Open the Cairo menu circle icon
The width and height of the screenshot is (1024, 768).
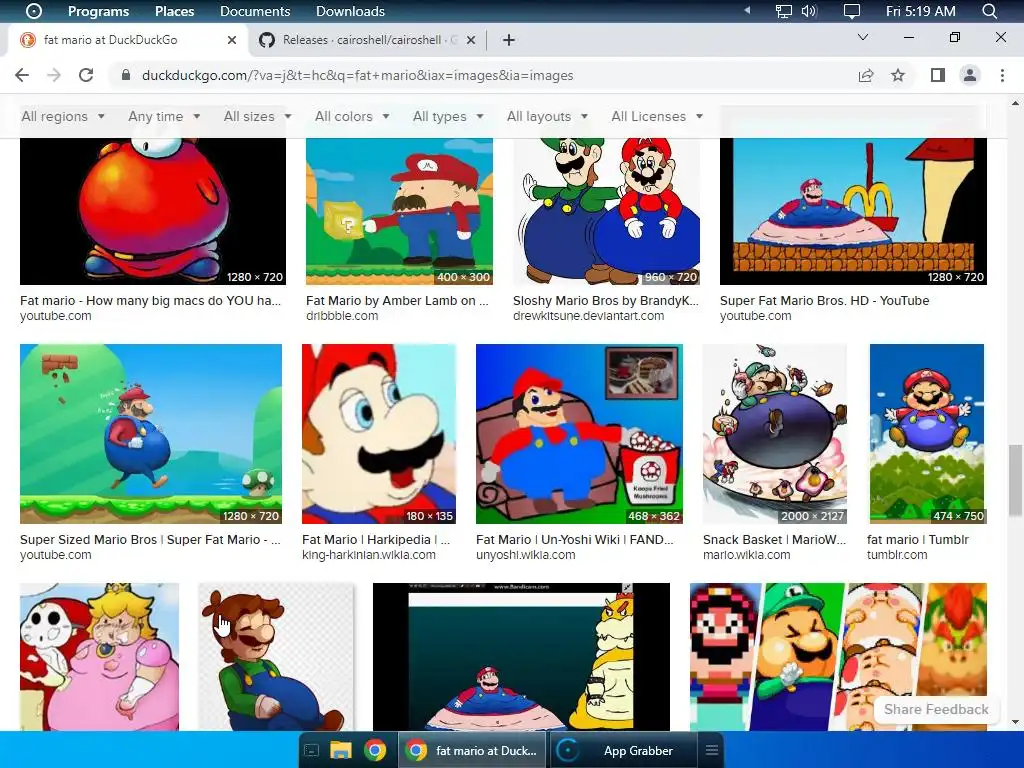[34, 11]
